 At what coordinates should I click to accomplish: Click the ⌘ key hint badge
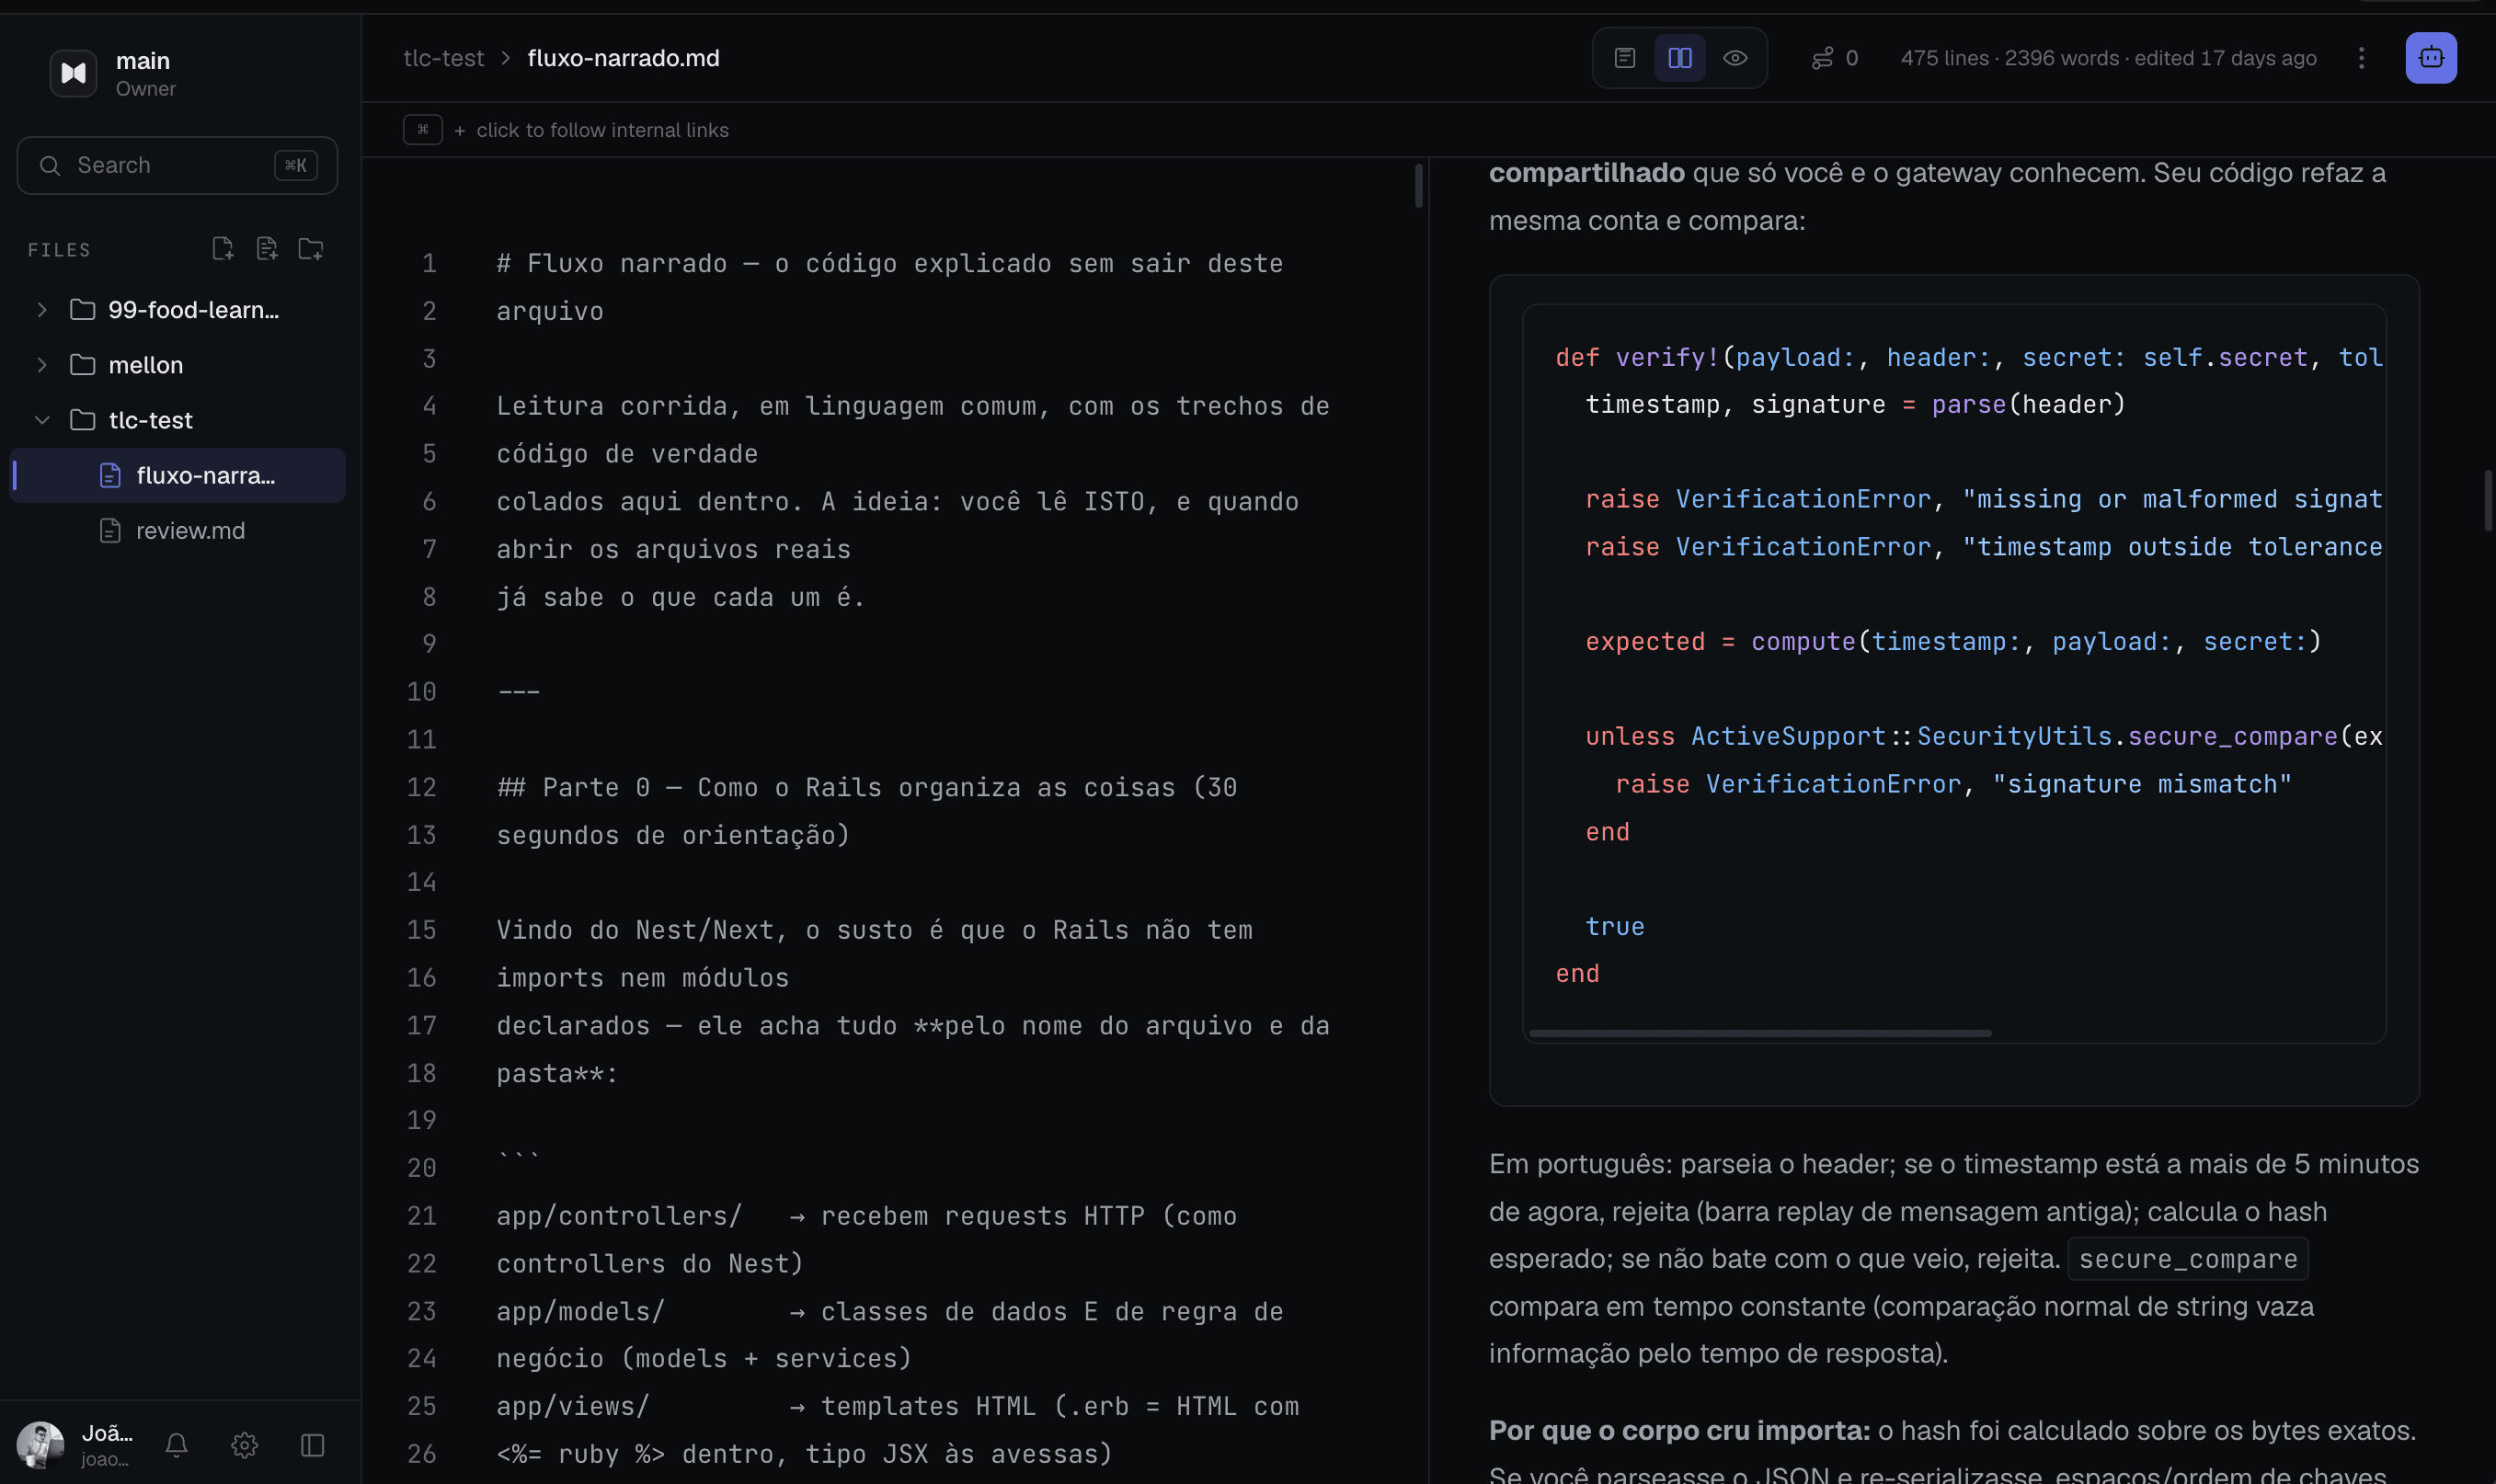(x=423, y=130)
